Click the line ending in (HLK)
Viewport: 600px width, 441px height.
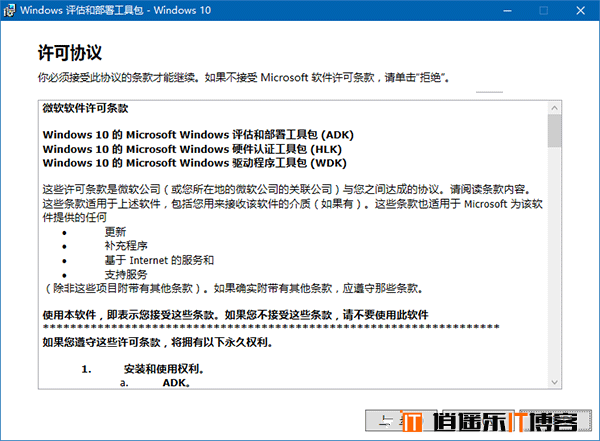tap(192, 149)
